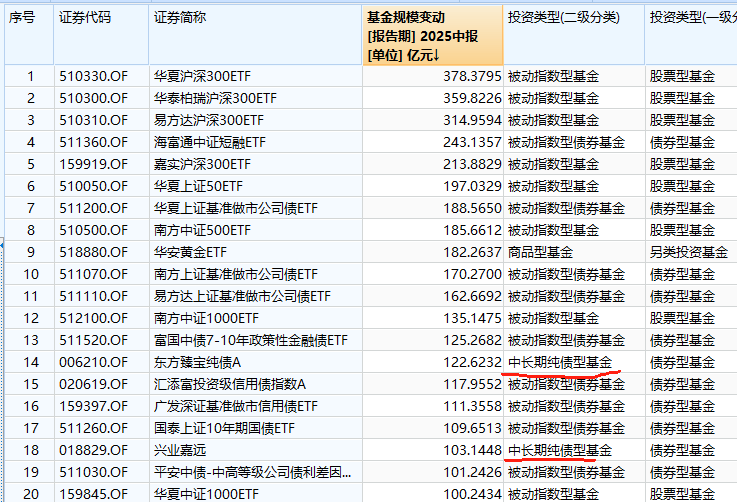The image size is (737, 502).
Task: Select 中长期纯债型基金 in row 18
Action: point(560,450)
